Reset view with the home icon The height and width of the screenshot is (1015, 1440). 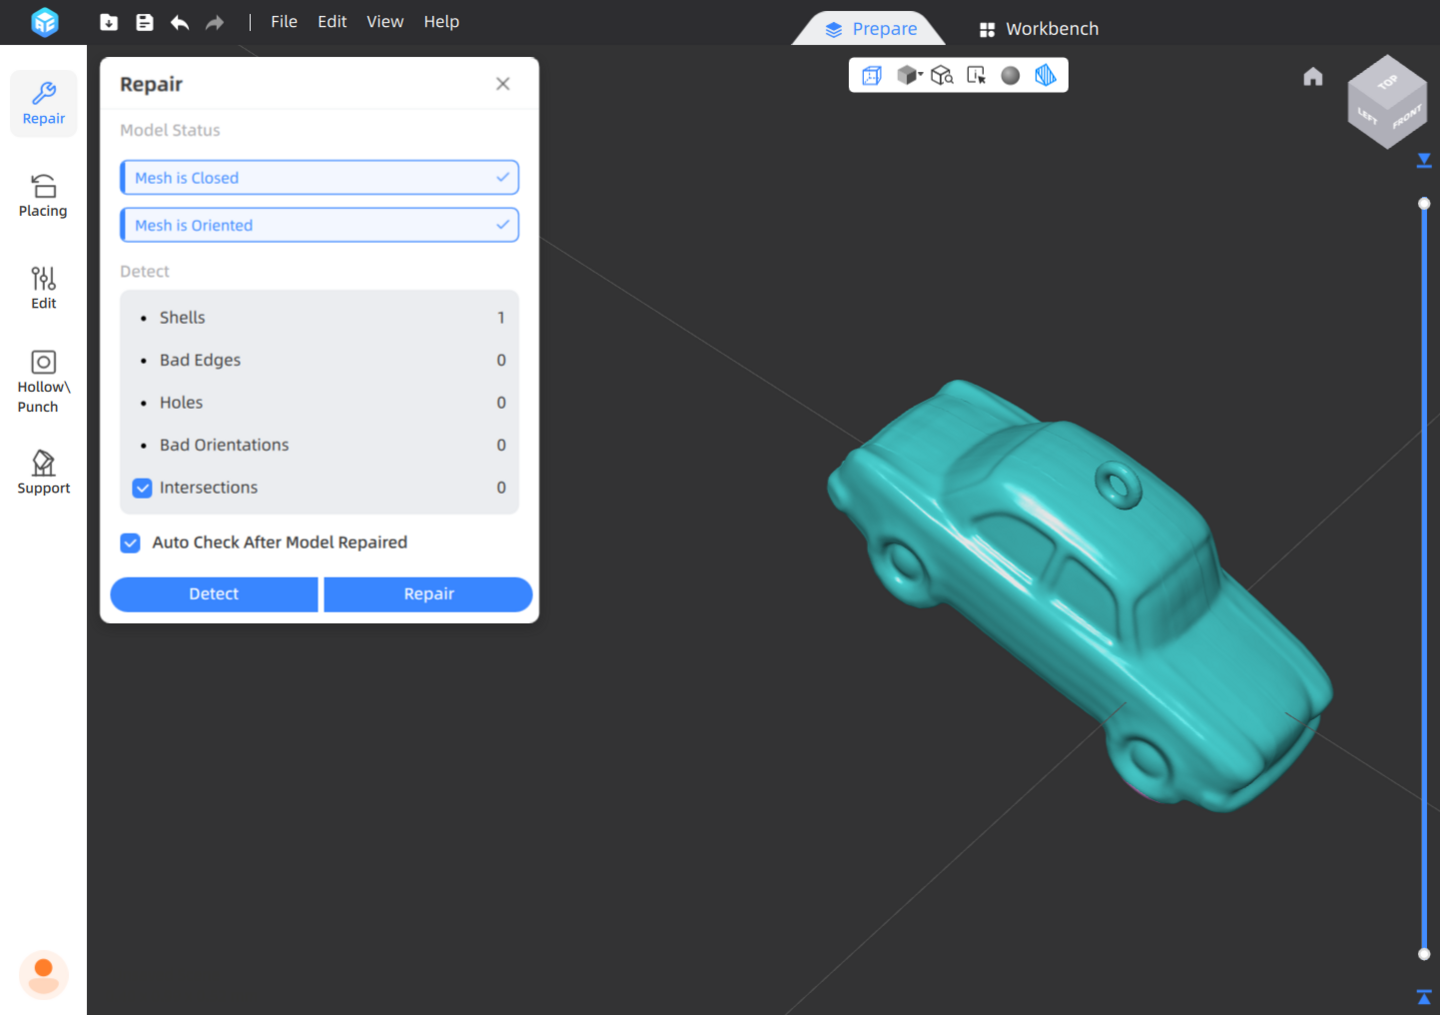click(x=1313, y=77)
